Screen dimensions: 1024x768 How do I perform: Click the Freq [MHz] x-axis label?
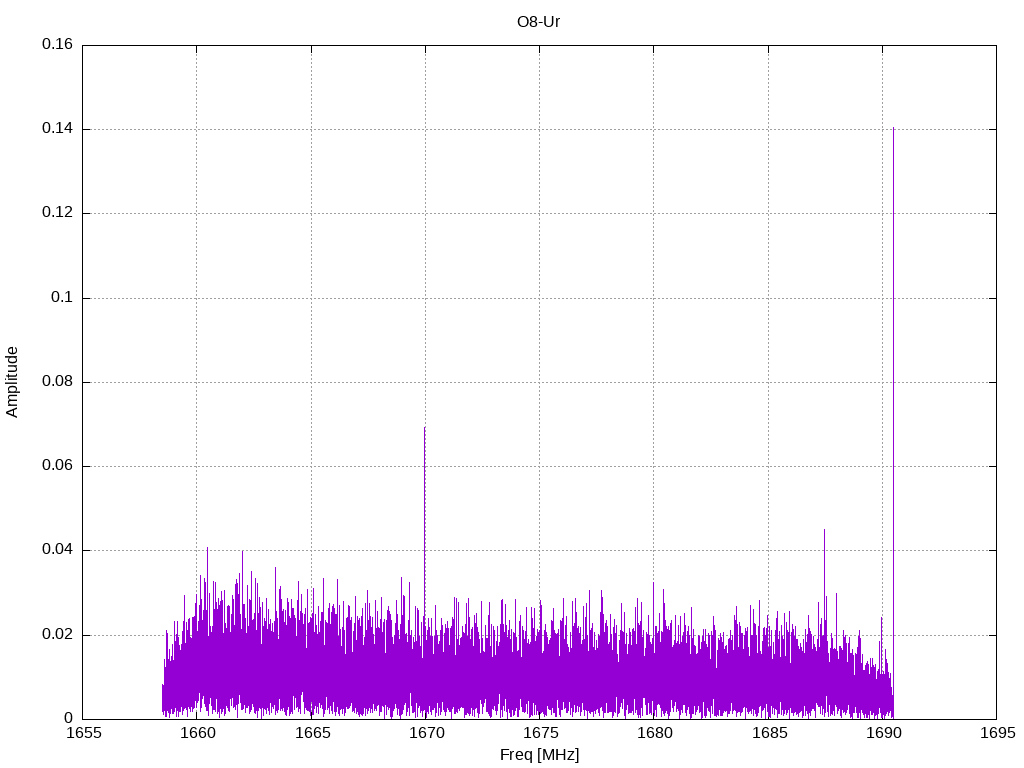pos(539,755)
